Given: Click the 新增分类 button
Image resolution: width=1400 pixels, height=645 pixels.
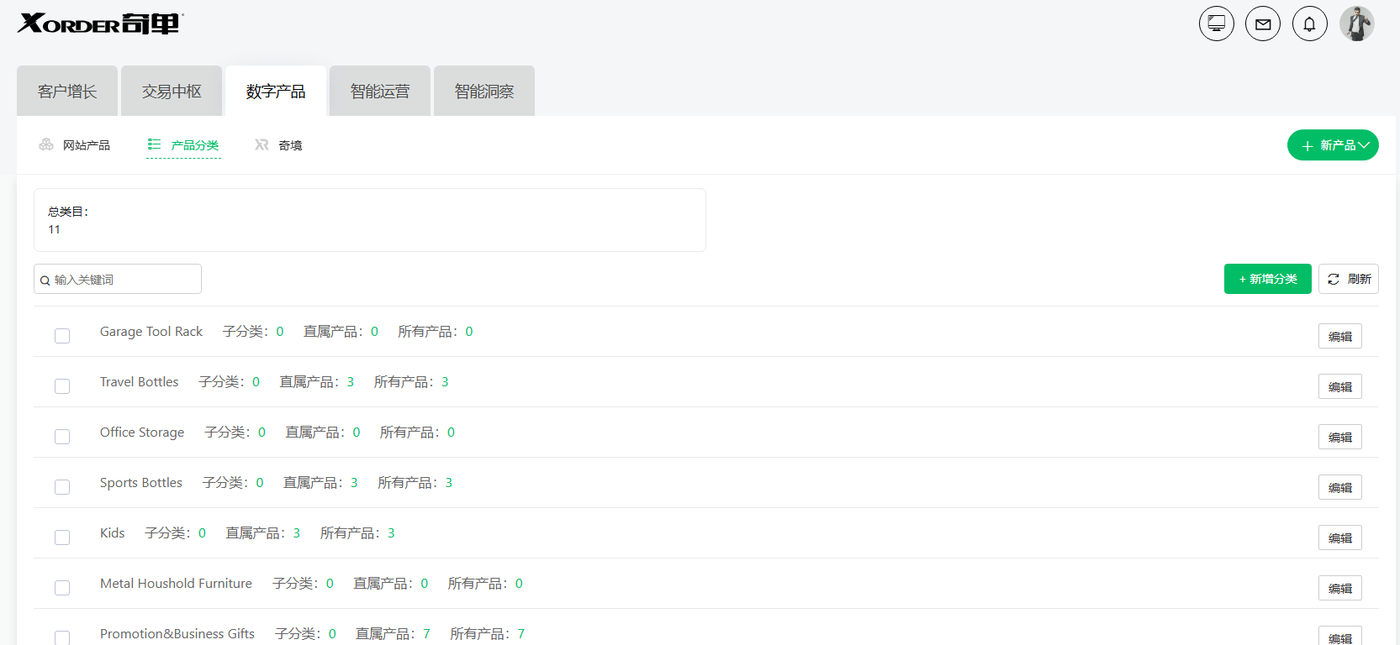Looking at the screenshot, I should (1268, 279).
